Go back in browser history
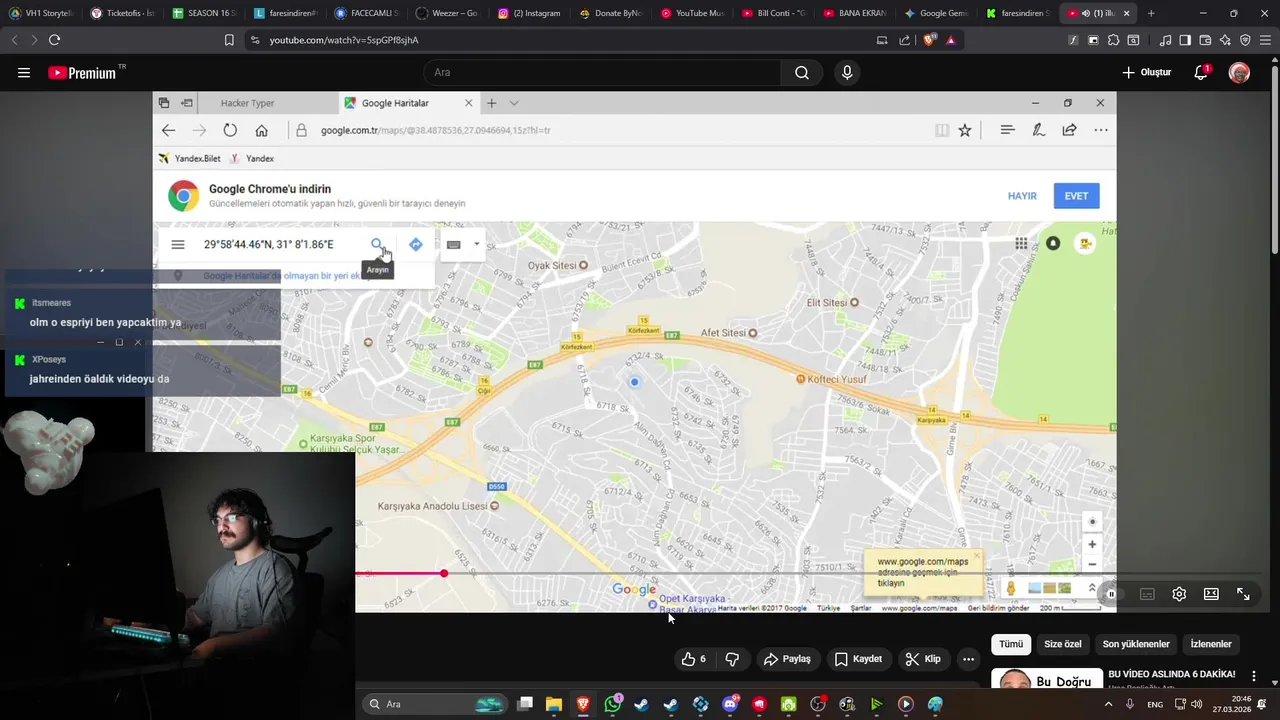The image size is (1280, 720). coord(14,40)
